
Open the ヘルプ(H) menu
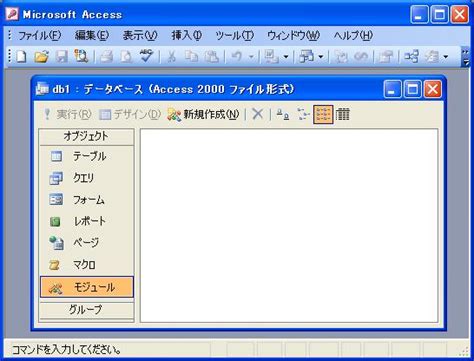tap(353, 35)
